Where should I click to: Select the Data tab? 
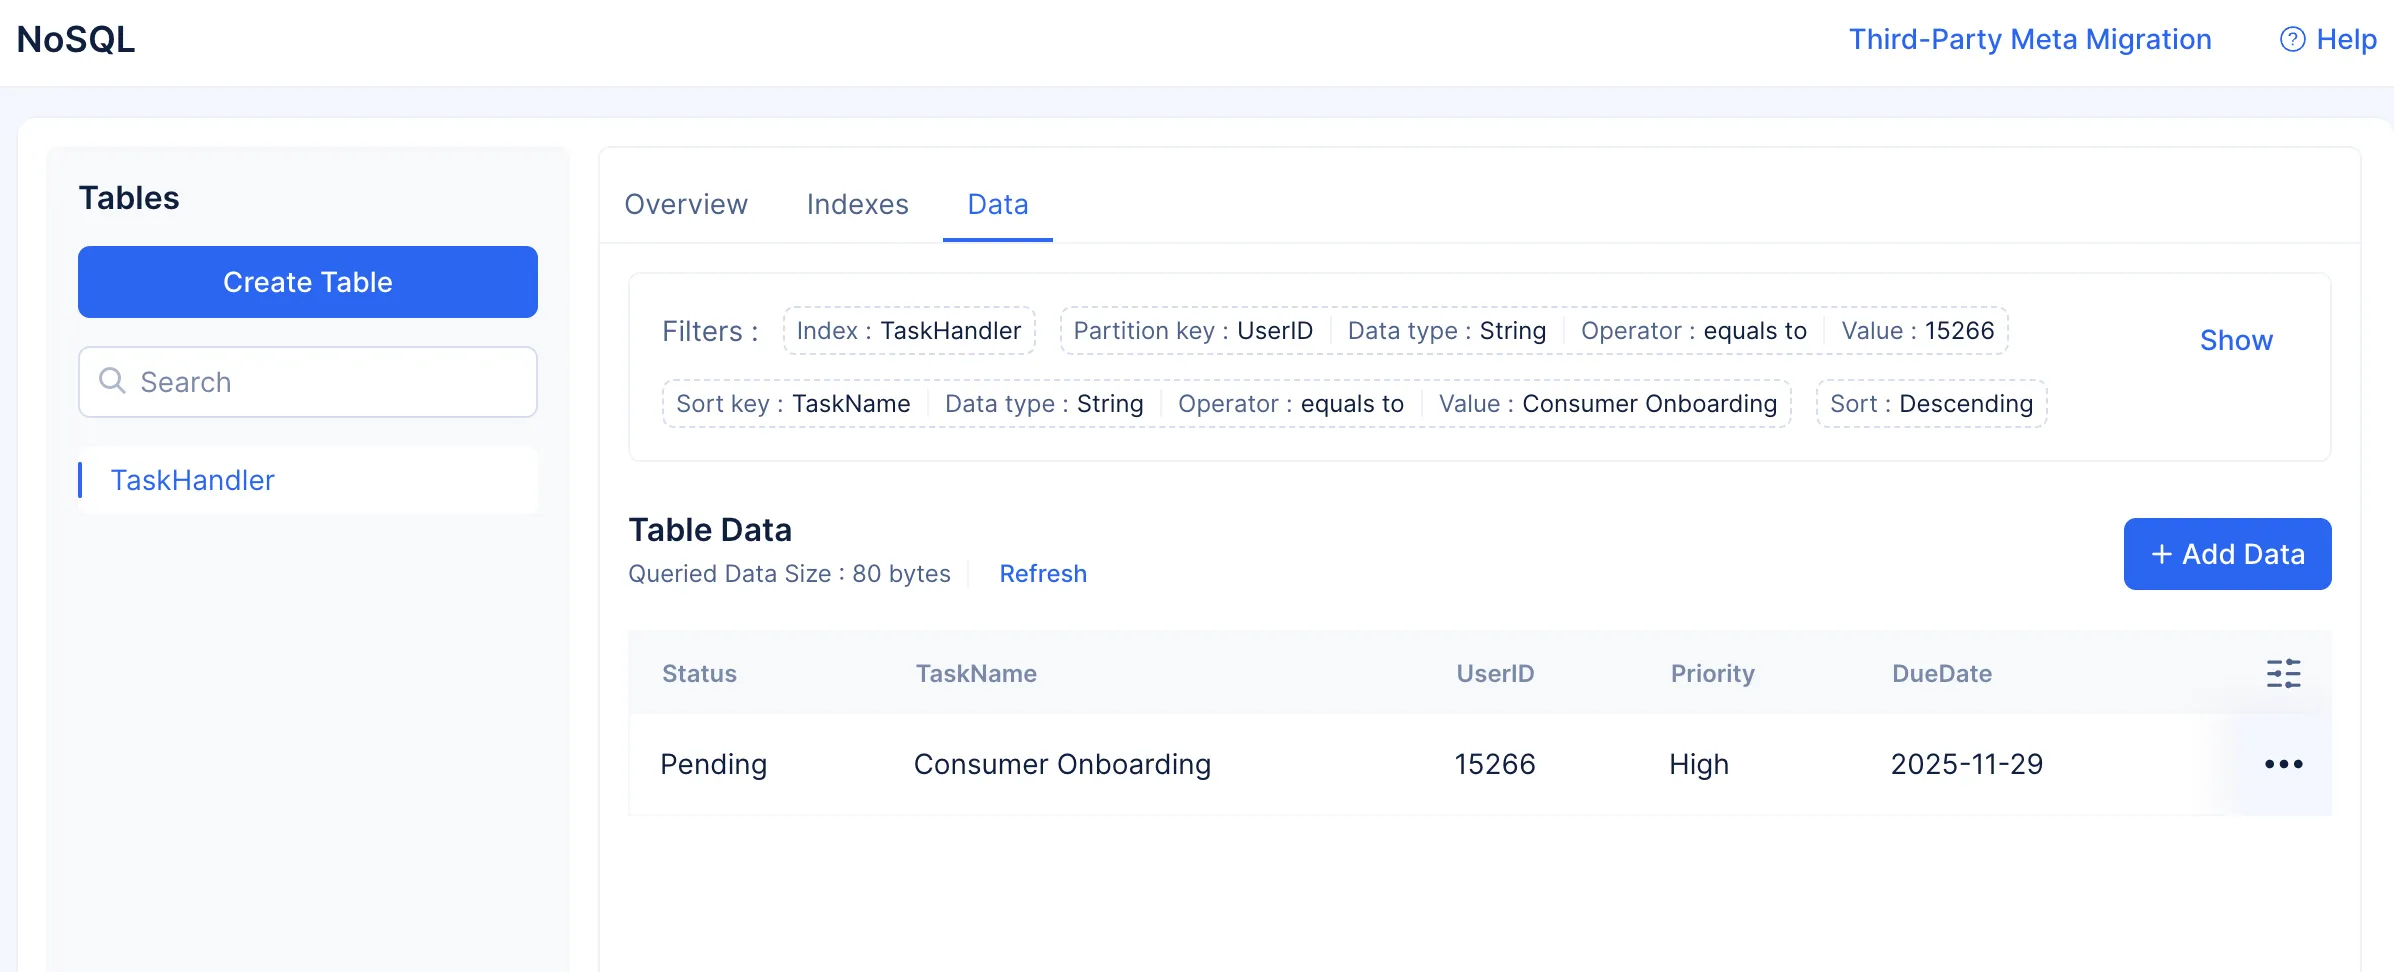pos(997,204)
